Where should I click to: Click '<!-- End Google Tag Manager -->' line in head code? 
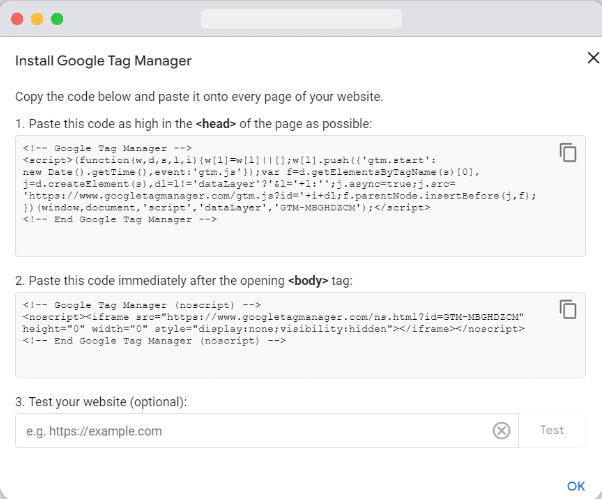click(120, 220)
